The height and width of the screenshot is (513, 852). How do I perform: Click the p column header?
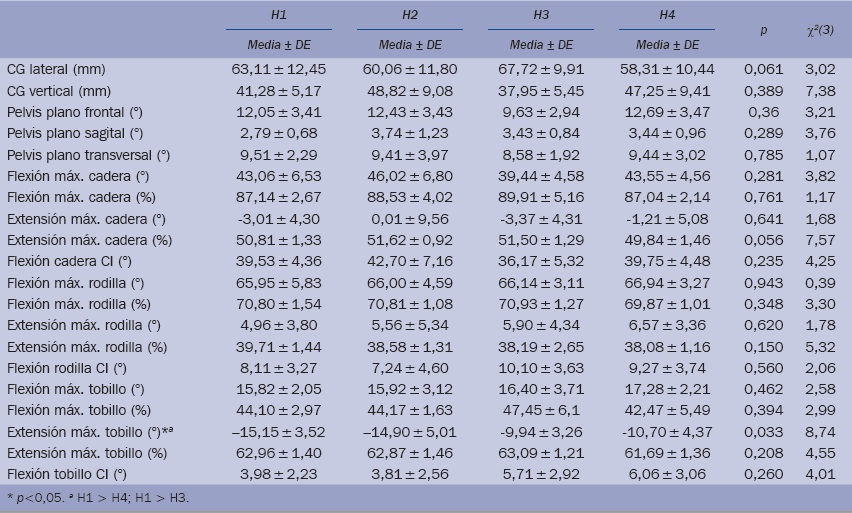point(765,31)
